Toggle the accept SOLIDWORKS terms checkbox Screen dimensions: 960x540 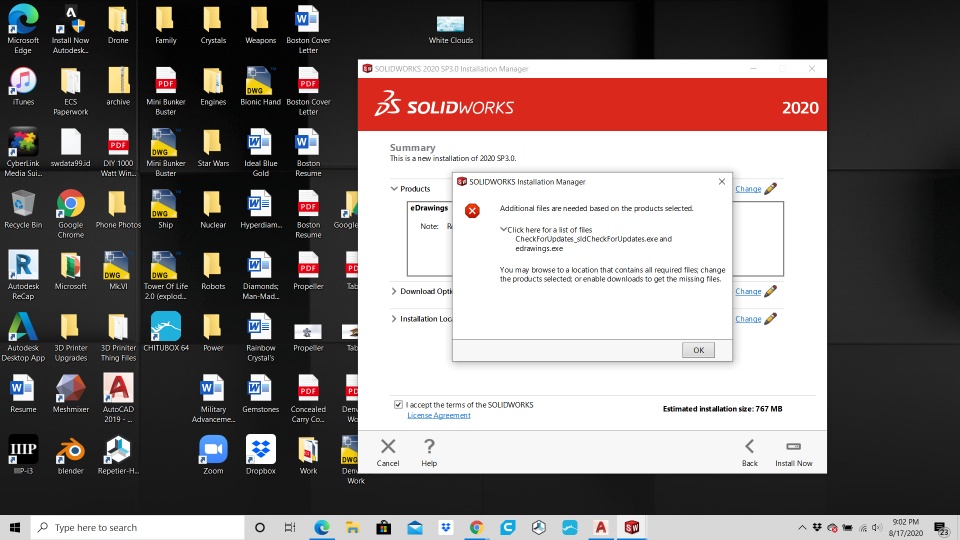[398, 405]
